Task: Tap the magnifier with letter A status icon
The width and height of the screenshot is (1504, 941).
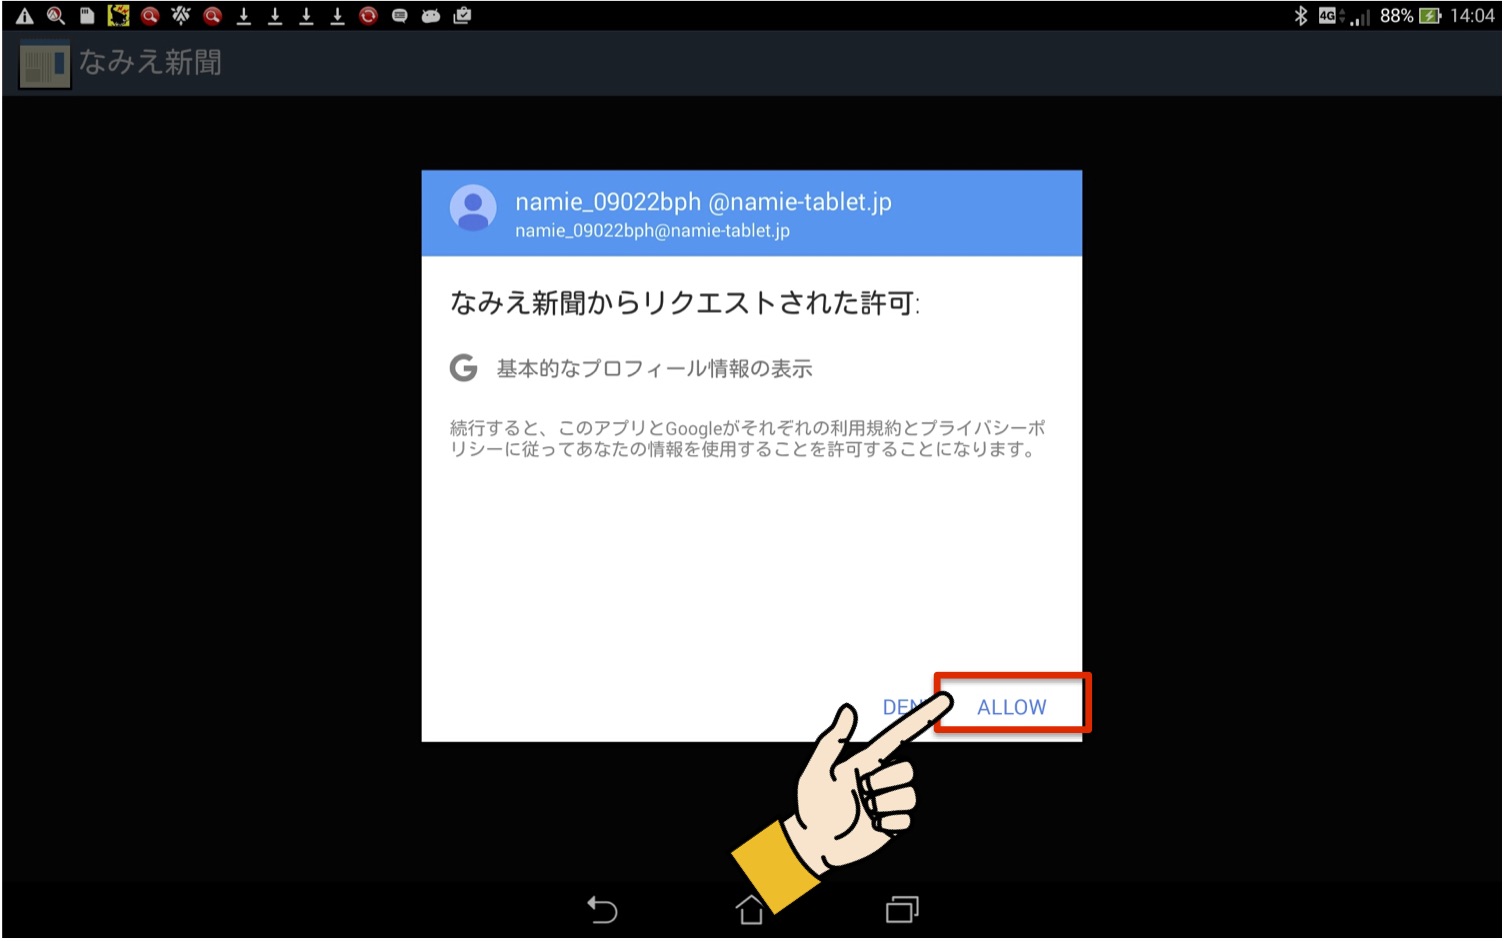Action: (56, 16)
